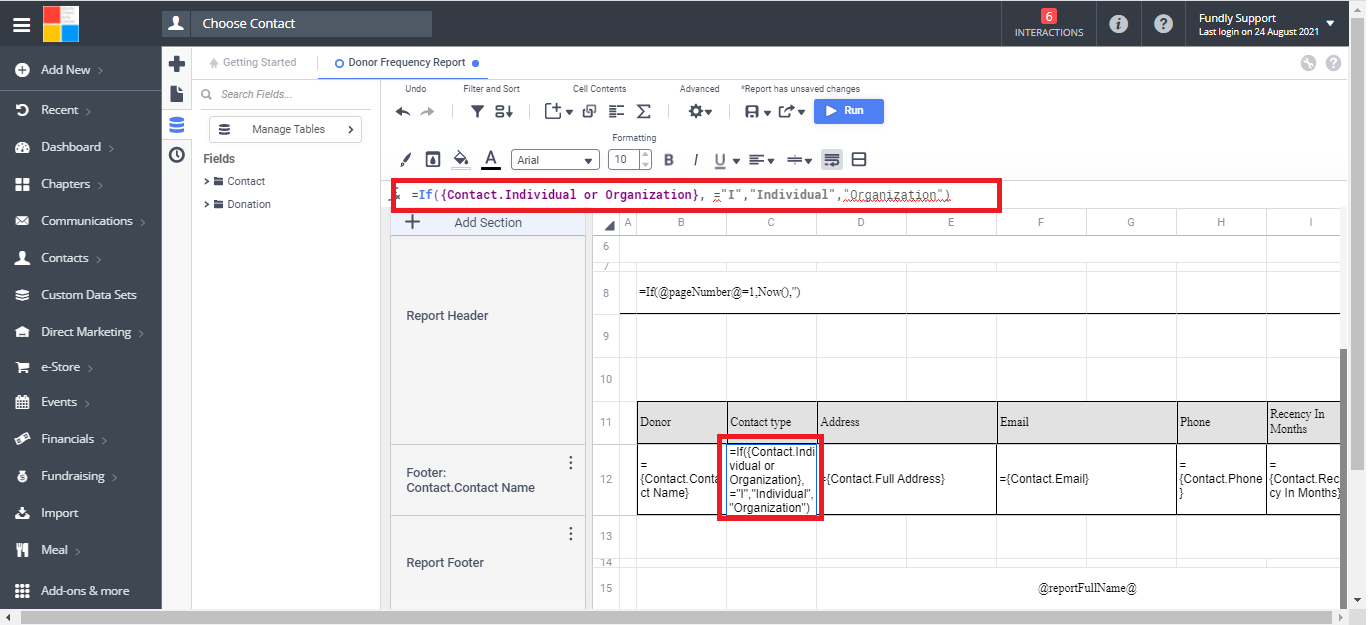Select the Contact type header cell

(772, 422)
